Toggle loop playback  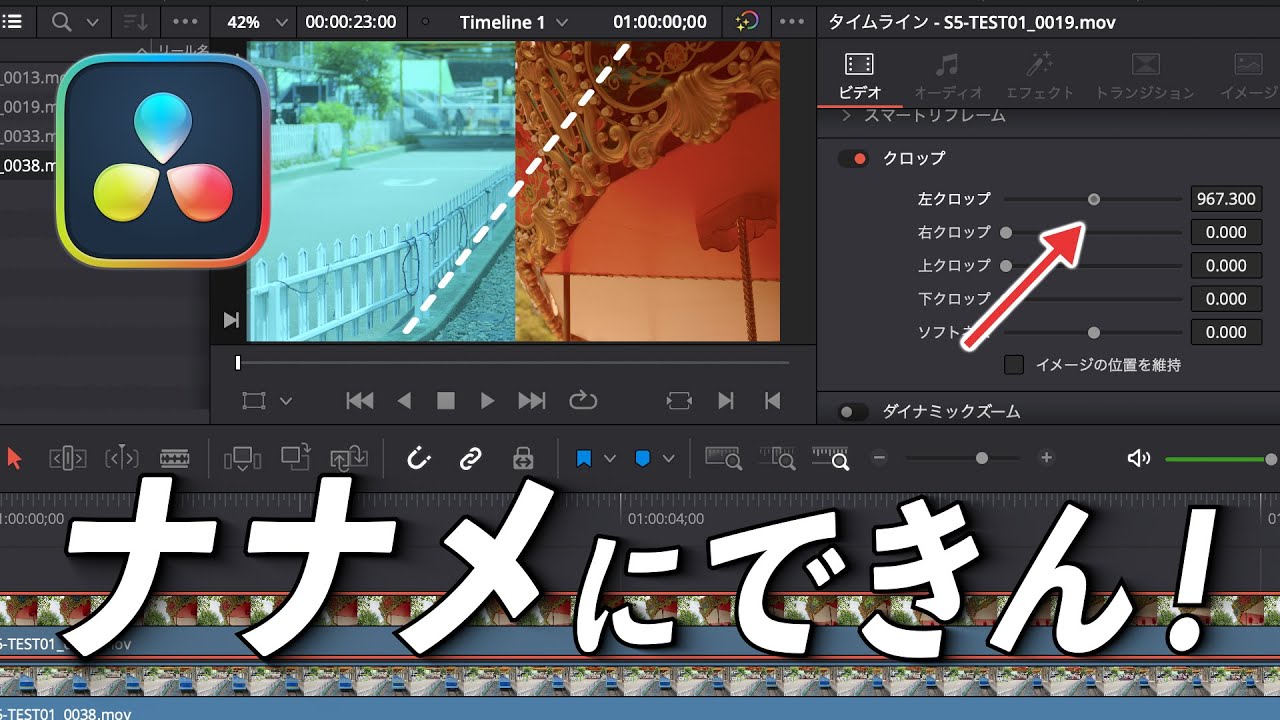click(x=583, y=401)
